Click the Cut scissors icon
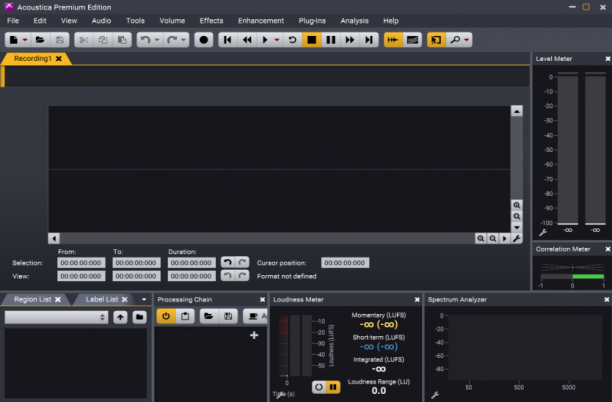This screenshot has height=402, width=612. point(84,40)
